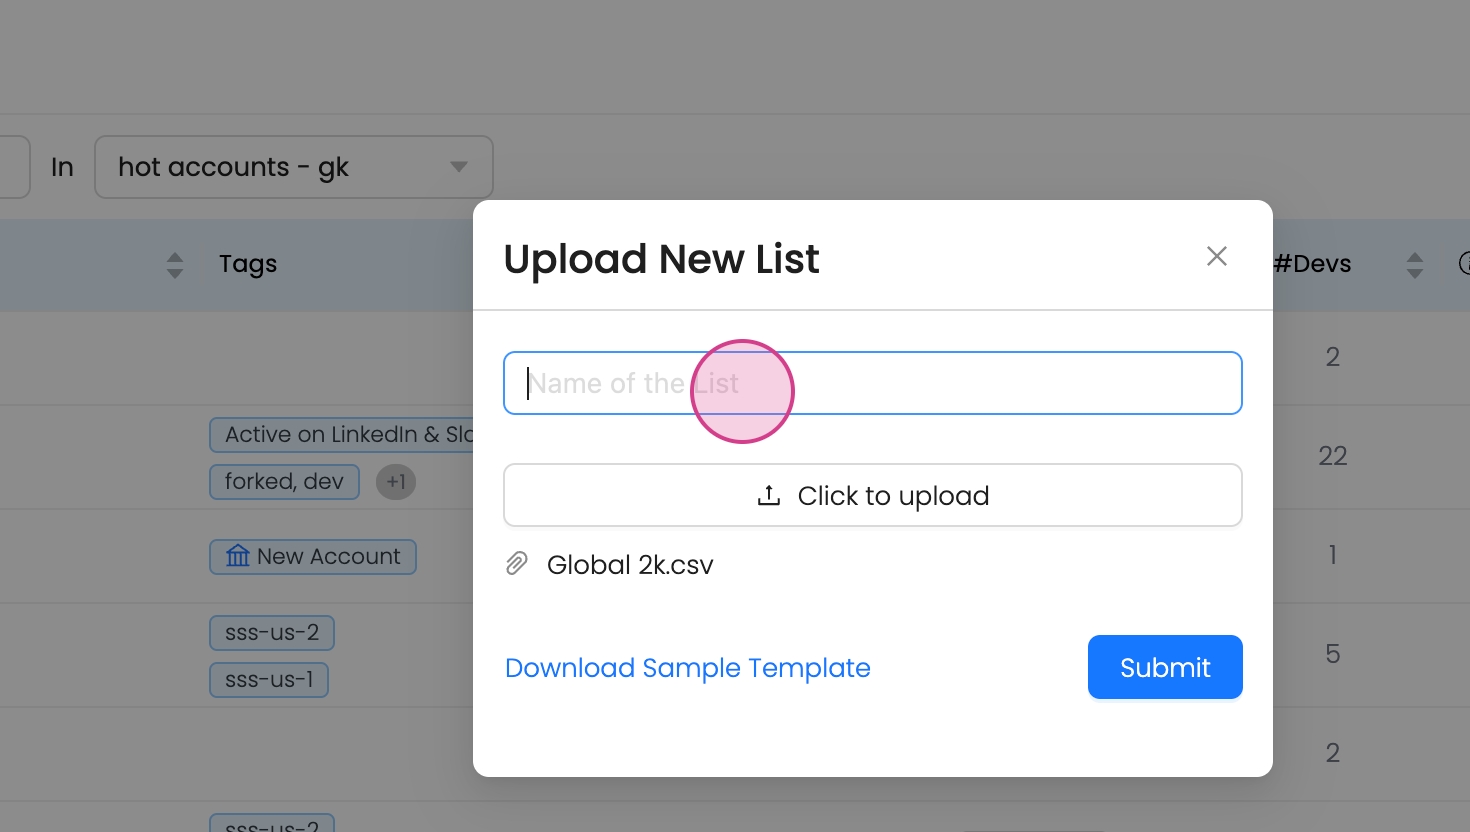Select the sss-us-2 tag above sss-us-1

(x=271, y=633)
